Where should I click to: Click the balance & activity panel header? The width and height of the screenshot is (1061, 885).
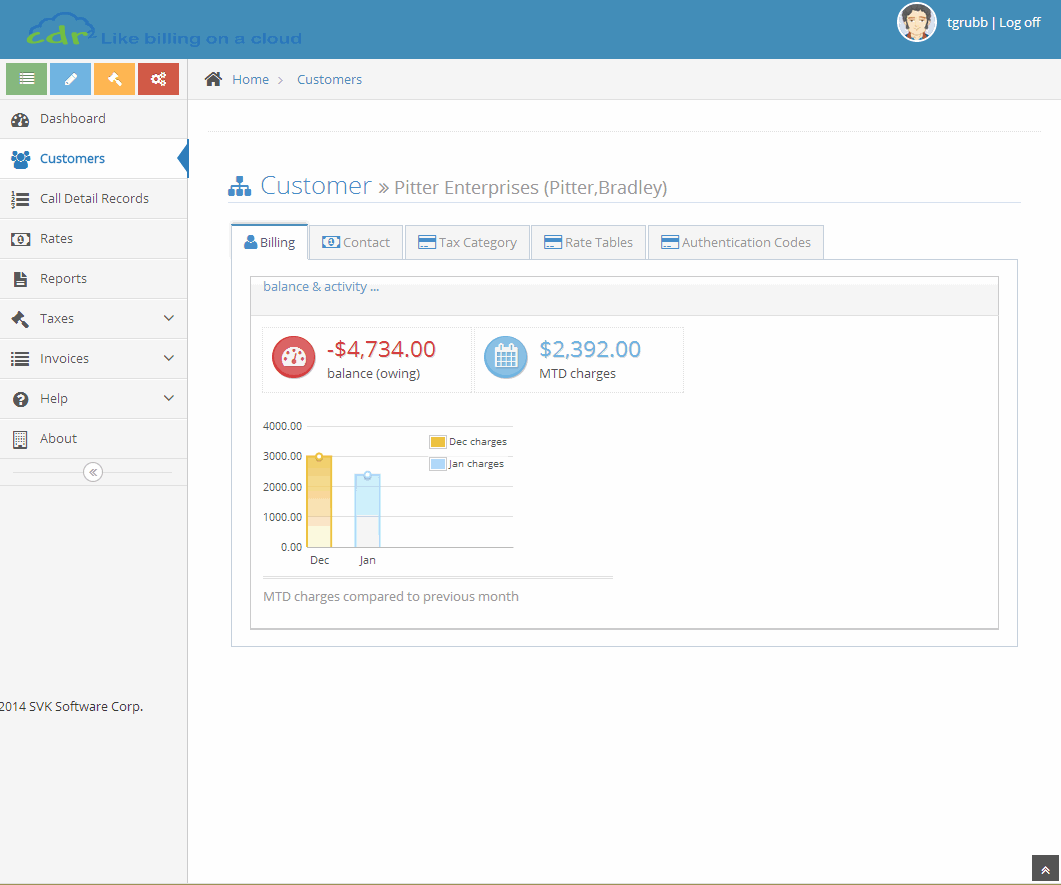[x=624, y=296]
